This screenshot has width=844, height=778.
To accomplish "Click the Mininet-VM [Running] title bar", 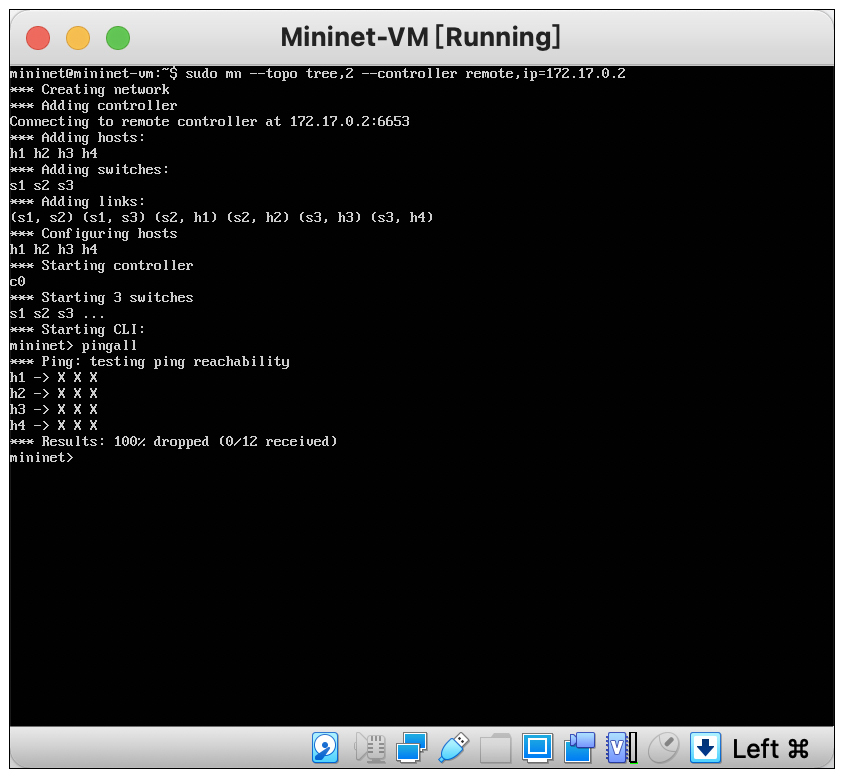I will (x=420, y=37).
